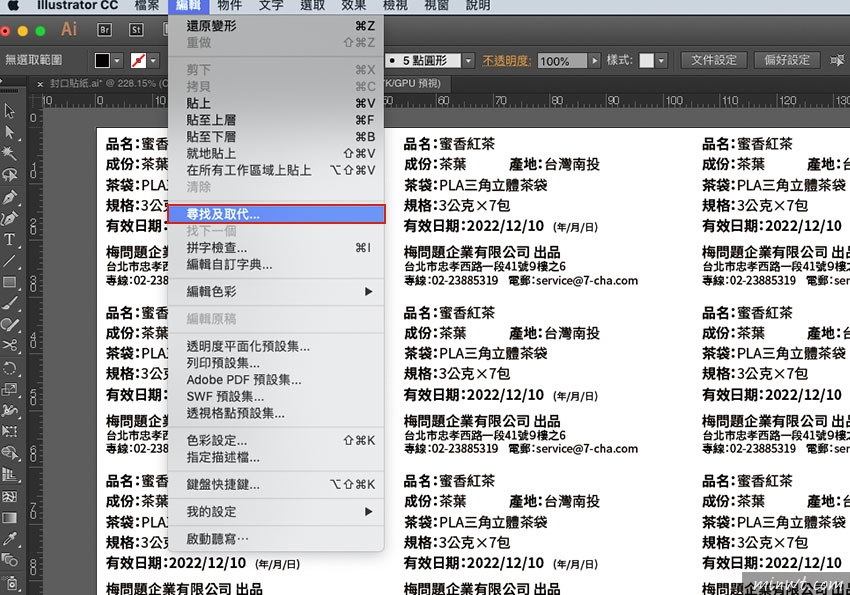The width and height of the screenshot is (850, 595).
Task: Choose the Rectangle tool
Action: (9, 282)
